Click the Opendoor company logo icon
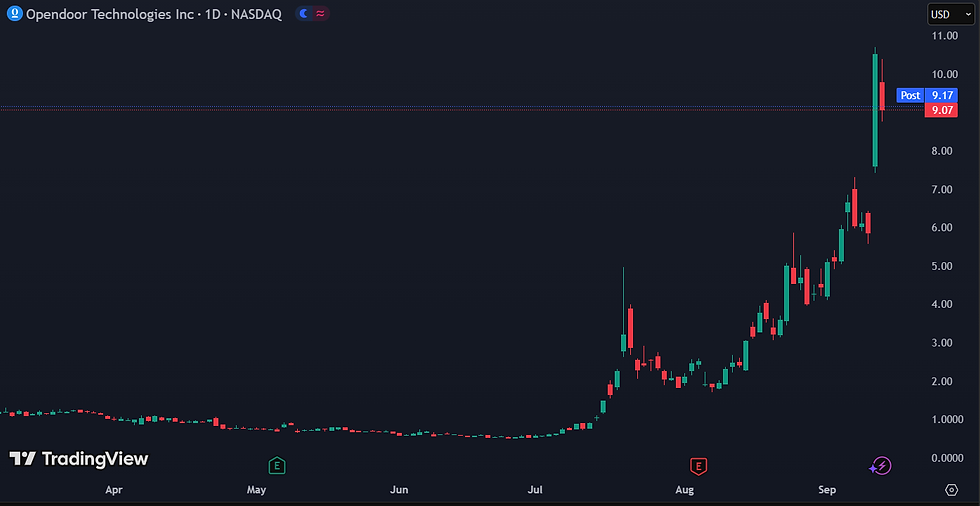980x506 pixels. click(14, 14)
